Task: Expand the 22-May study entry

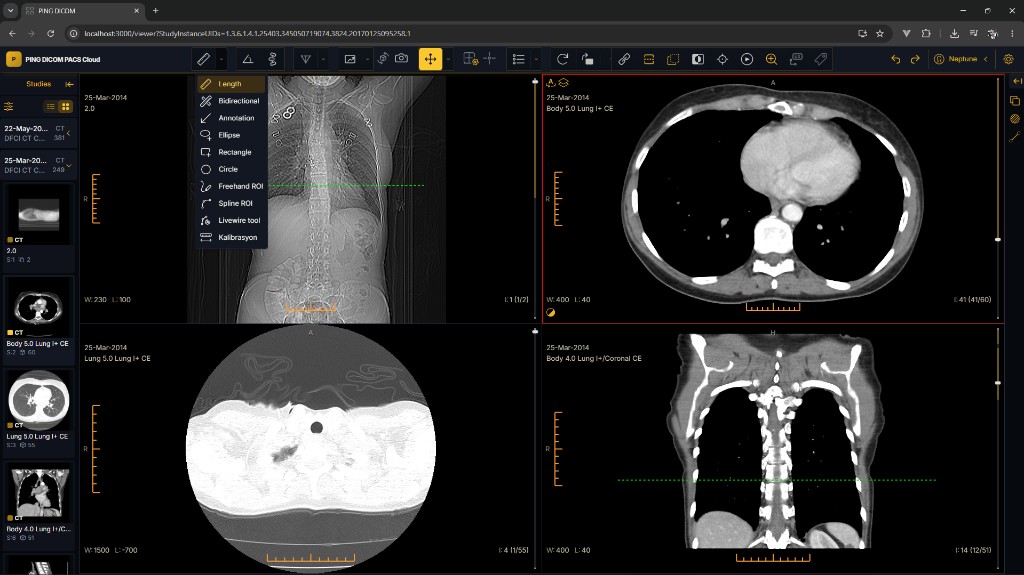Action: pyautogui.click(x=39, y=133)
